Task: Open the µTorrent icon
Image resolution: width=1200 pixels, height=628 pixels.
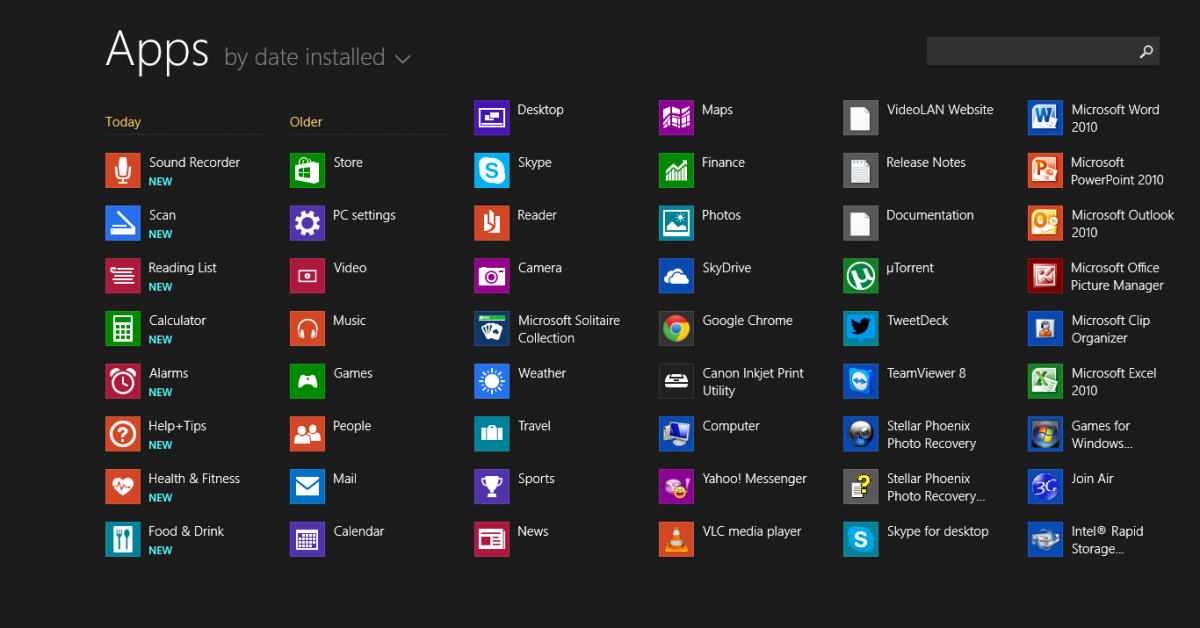Action: tap(861, 276)
